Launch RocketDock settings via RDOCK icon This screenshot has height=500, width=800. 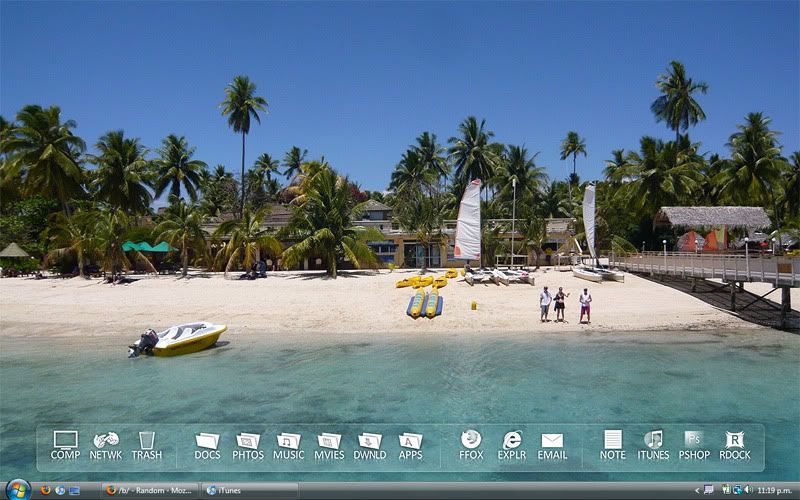pyautogui.click(x=735, y=441)
